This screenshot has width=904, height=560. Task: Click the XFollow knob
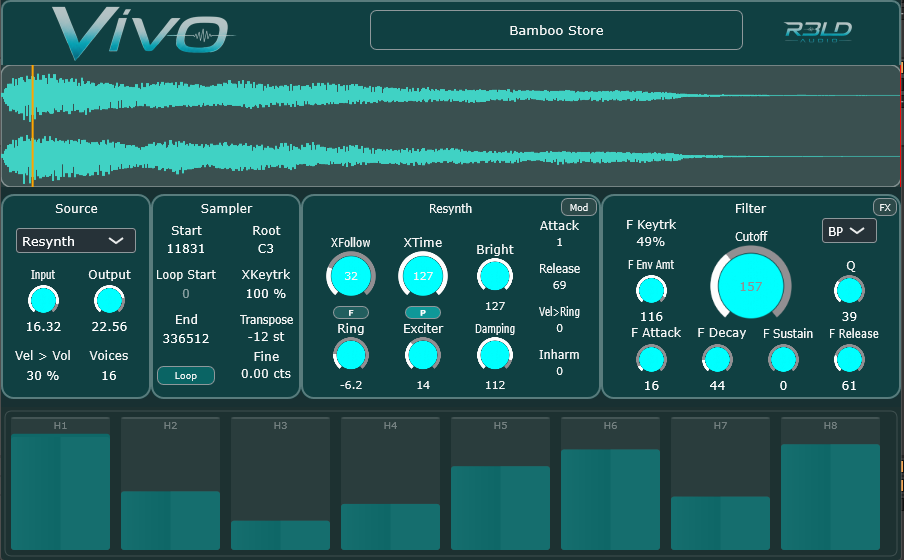pos(351,276)
